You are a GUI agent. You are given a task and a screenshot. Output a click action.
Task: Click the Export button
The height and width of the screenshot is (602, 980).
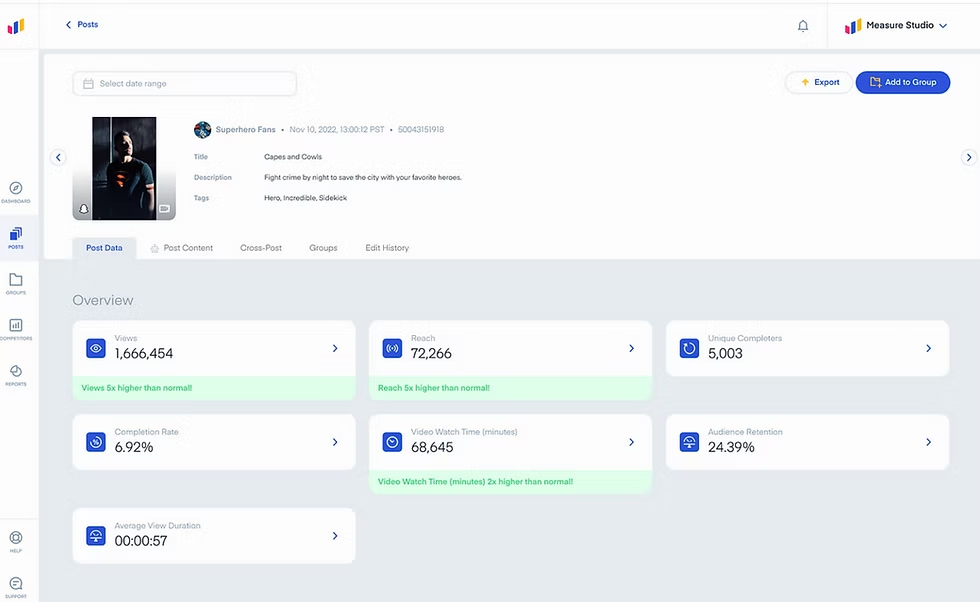[x=819, y=83]
